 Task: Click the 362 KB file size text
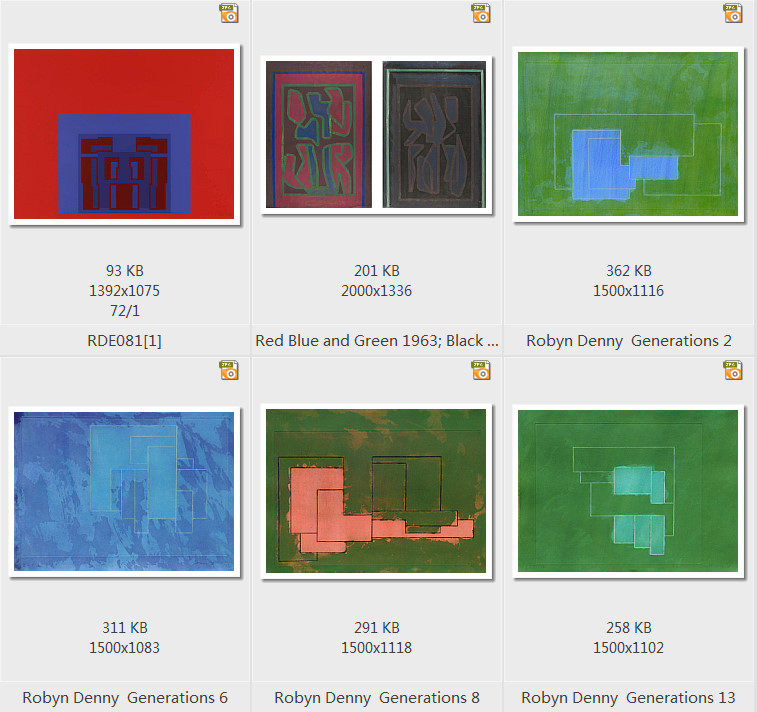pyautogui.click(x=629, y=271)
